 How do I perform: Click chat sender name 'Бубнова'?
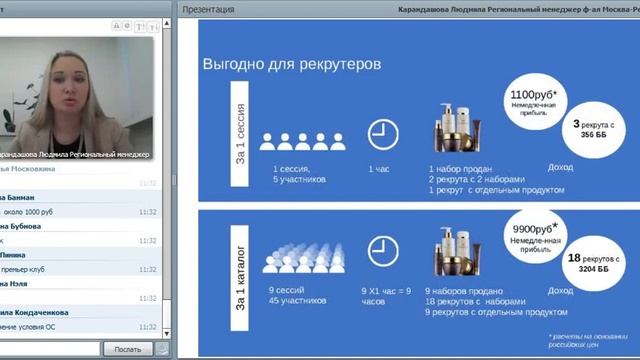tap(27, 226)
